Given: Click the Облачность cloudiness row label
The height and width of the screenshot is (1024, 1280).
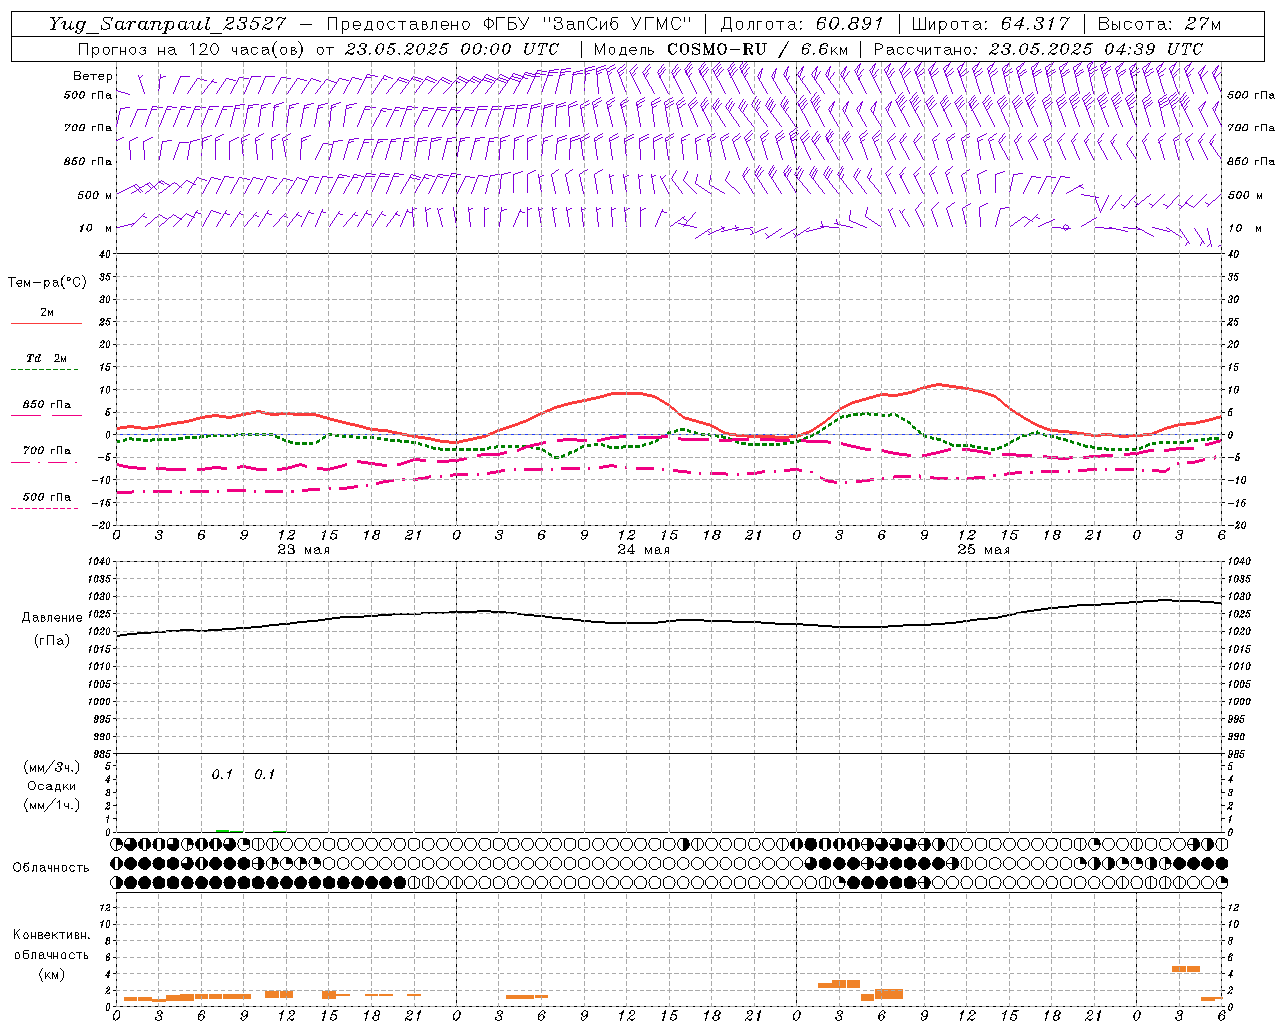Looking at the screenshot, I should coord(51,868).
